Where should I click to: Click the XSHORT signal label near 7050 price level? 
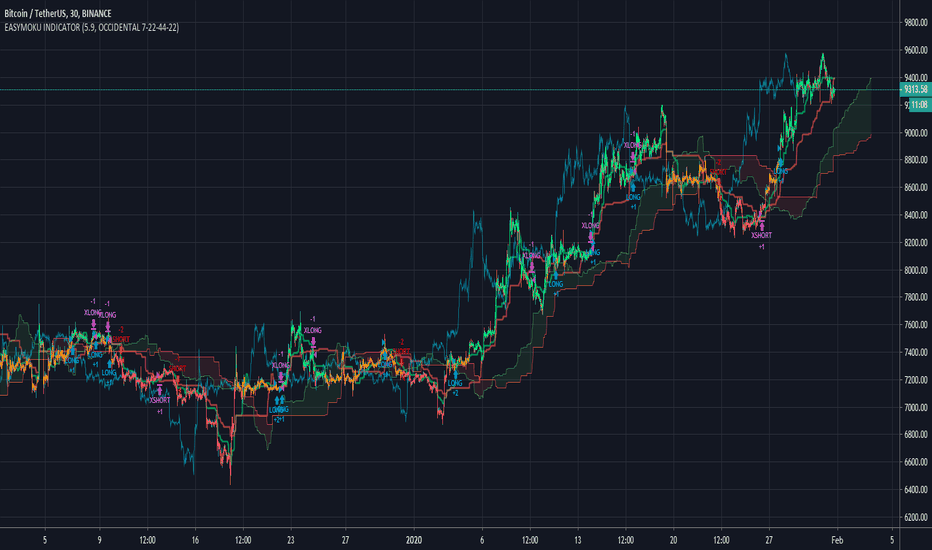pyautogui.click(x=160, y=400)
